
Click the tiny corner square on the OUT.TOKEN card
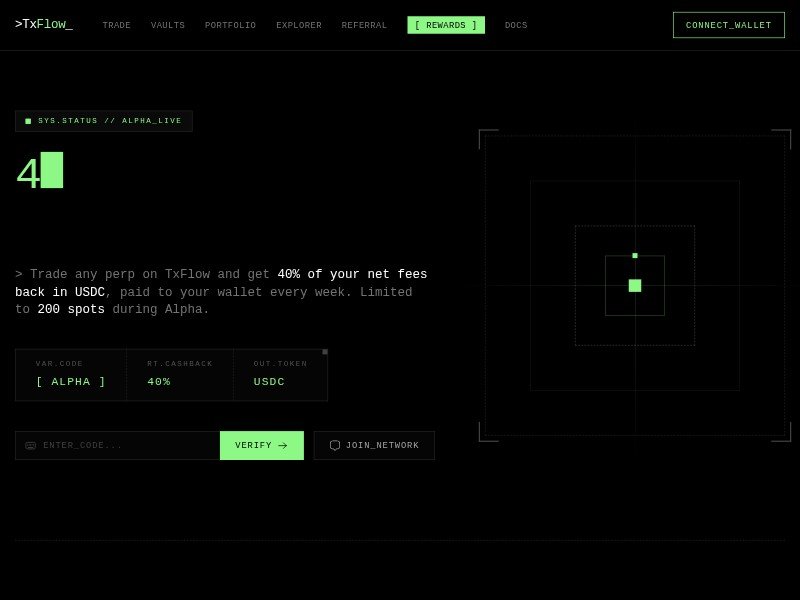coord(324,352)
